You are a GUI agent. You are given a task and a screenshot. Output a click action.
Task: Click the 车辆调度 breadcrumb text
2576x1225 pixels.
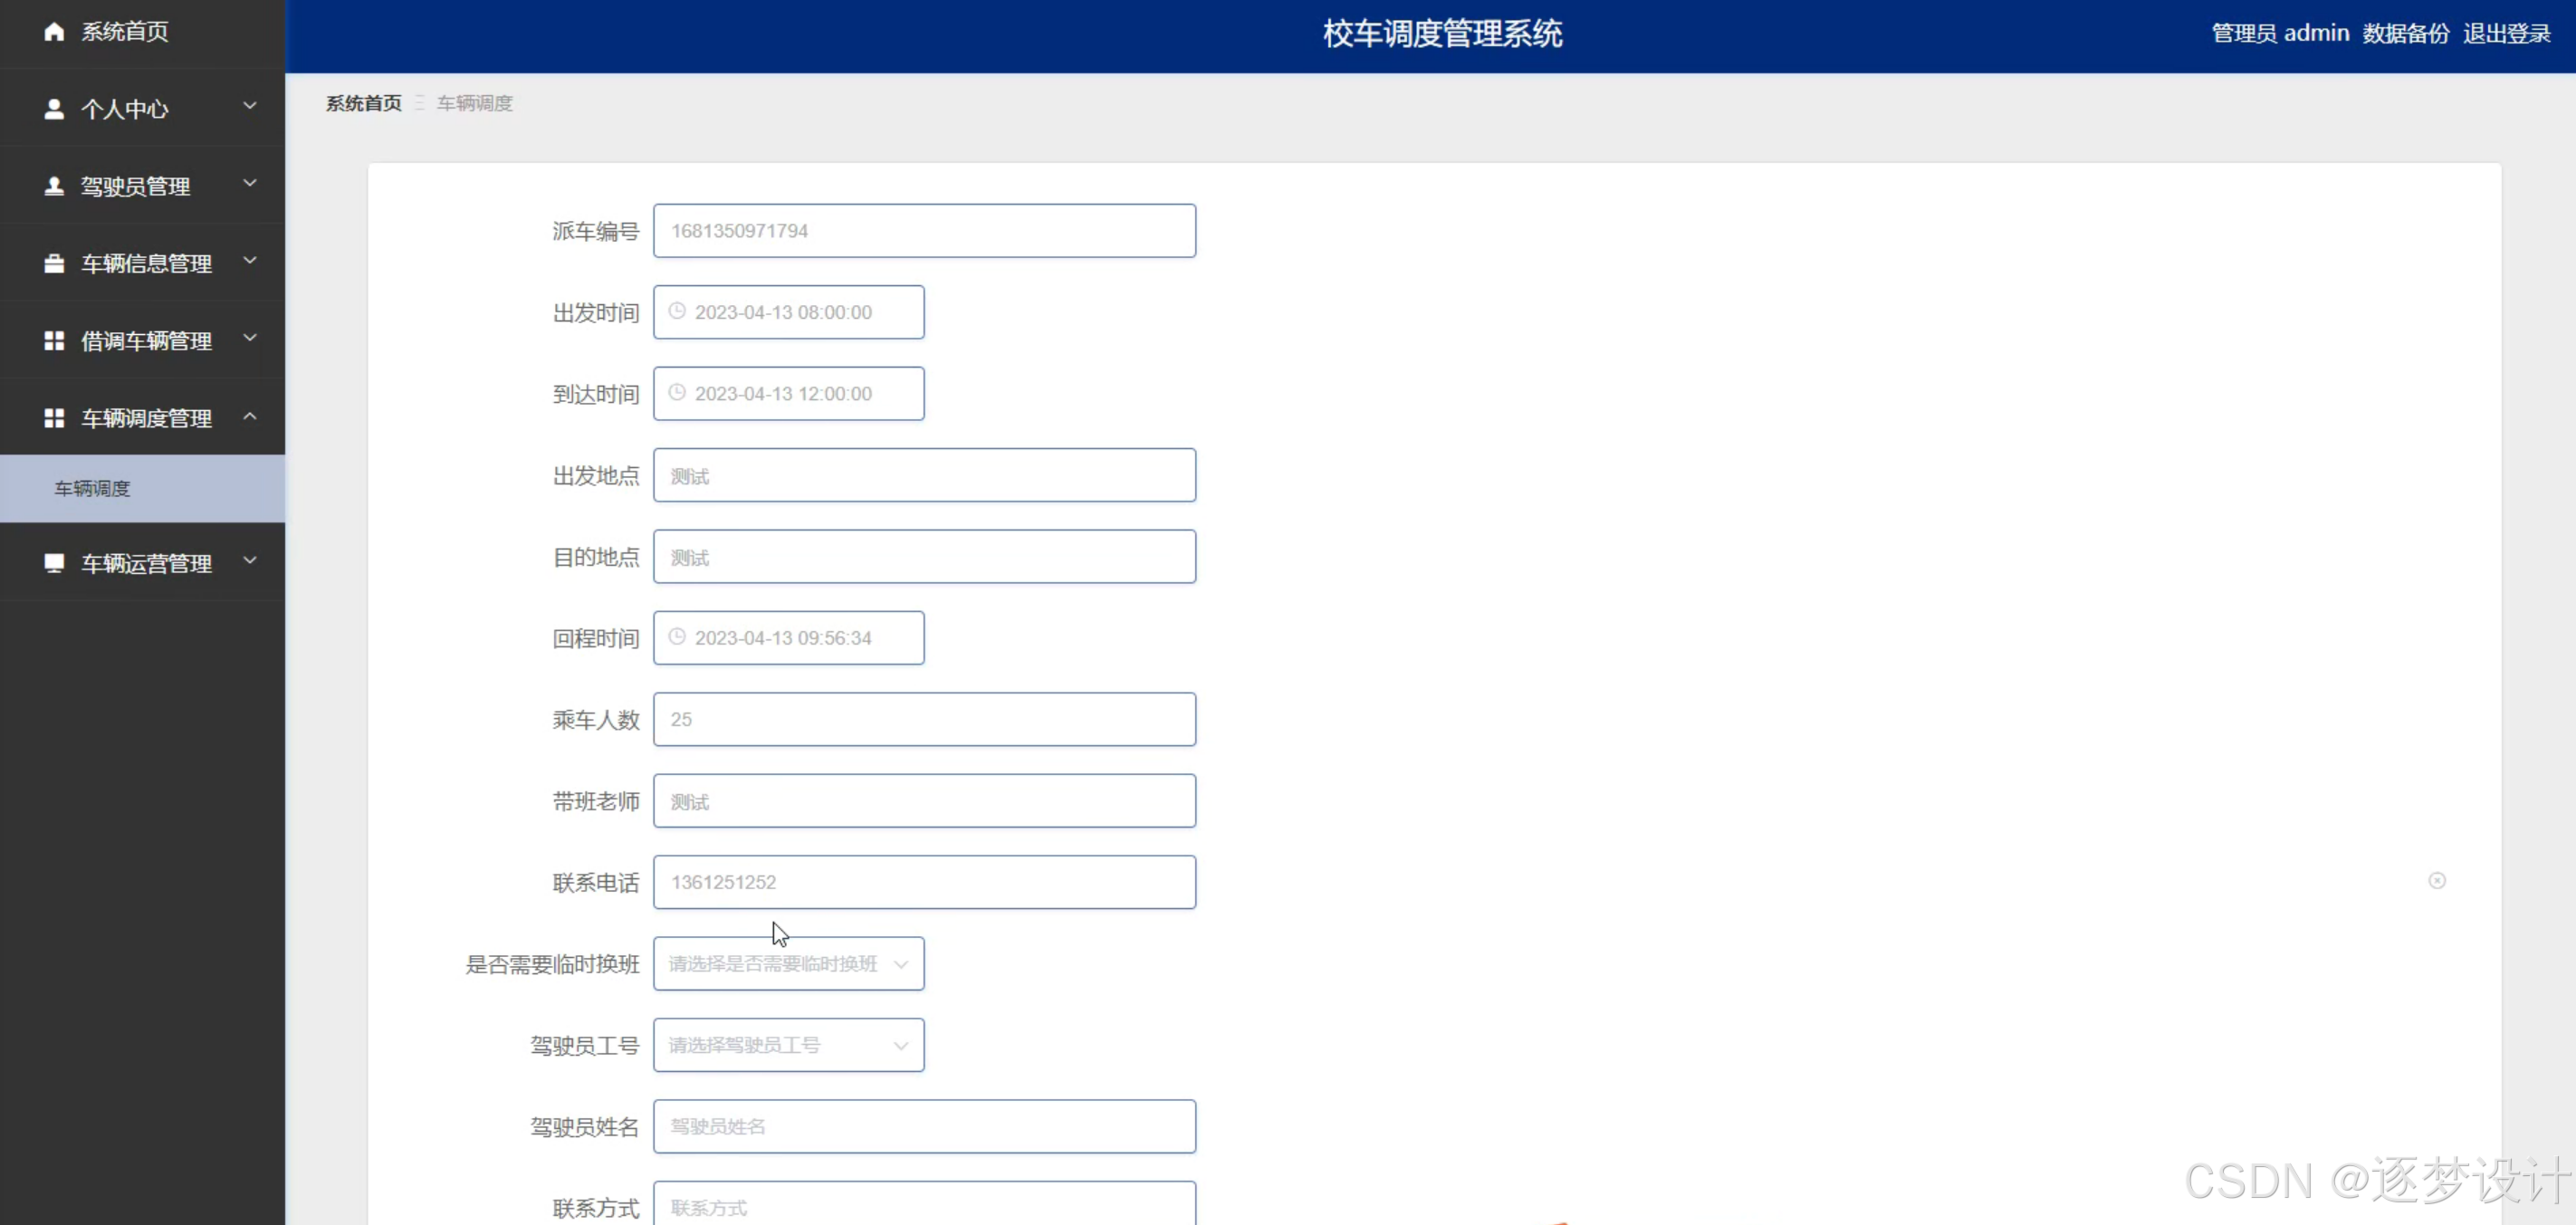coord(475,103)
